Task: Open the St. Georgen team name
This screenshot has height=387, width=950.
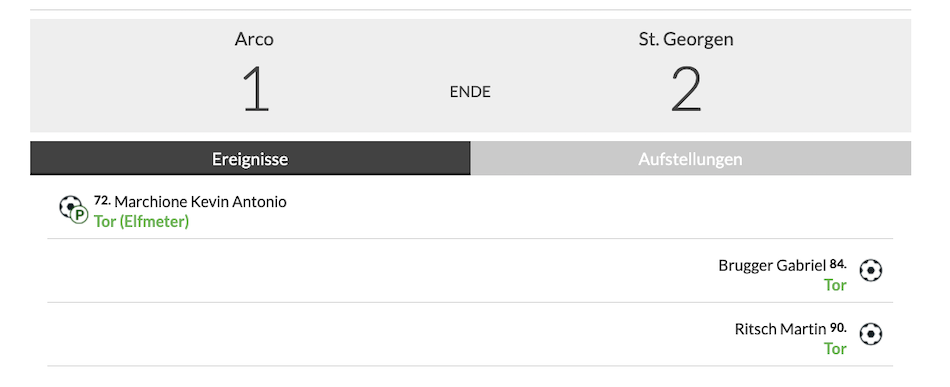Action: pyautogui.click(x=686, y=39)
